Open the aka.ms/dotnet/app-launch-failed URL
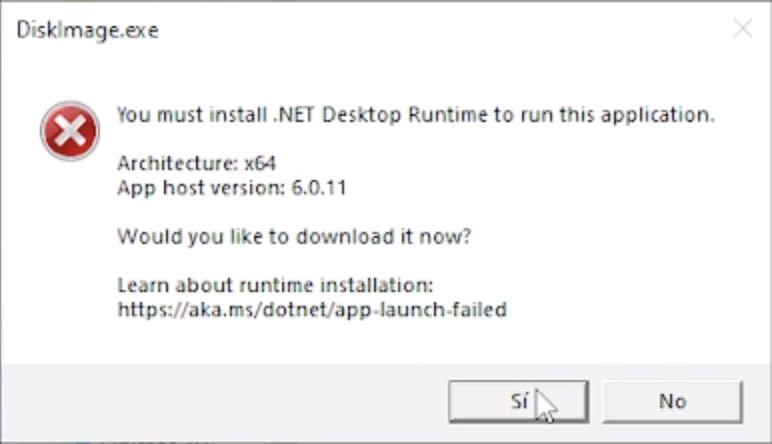This screenshot has width=772, height=444. point(312,310)
